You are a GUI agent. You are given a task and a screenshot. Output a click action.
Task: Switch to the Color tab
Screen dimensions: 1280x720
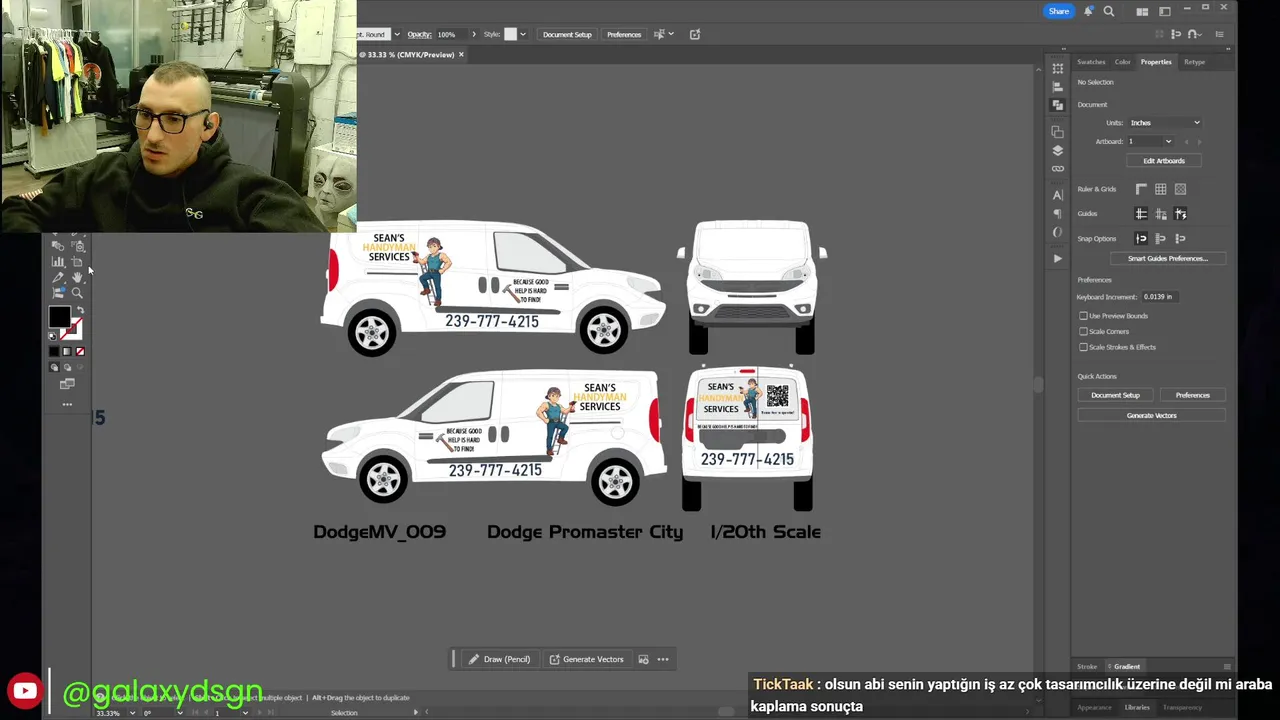[x=1123, y=62]
